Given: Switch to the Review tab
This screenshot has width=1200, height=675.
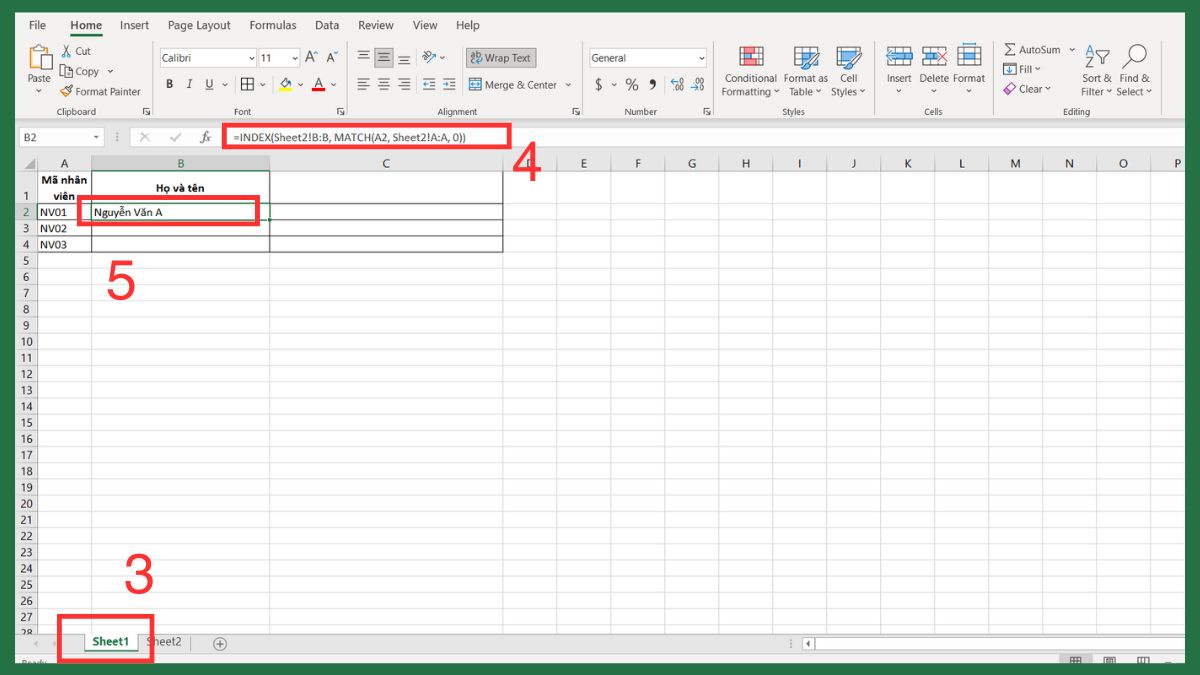Looking at the screenshot, I should pos(376,25).
